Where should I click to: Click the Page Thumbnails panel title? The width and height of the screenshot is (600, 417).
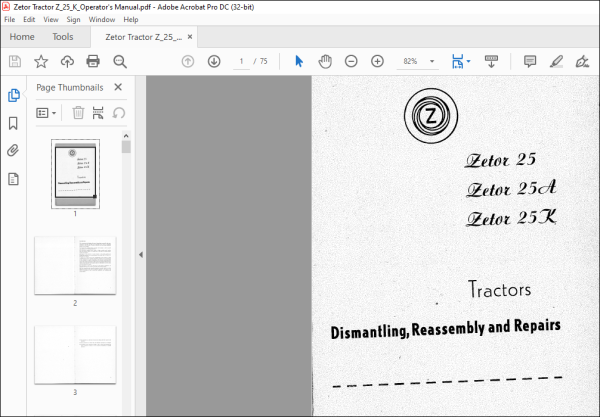(x=70, y=88)
